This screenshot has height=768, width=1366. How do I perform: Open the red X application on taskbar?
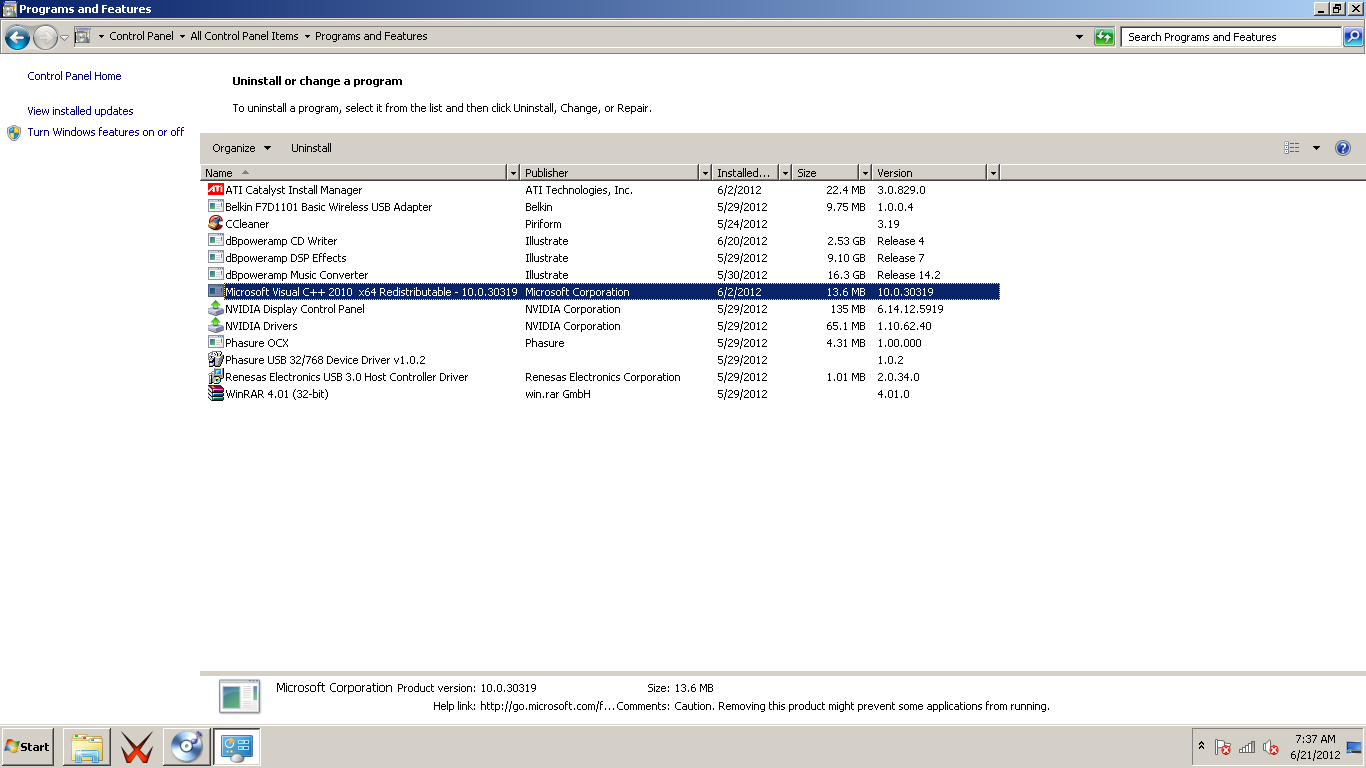tap(137, 747)
